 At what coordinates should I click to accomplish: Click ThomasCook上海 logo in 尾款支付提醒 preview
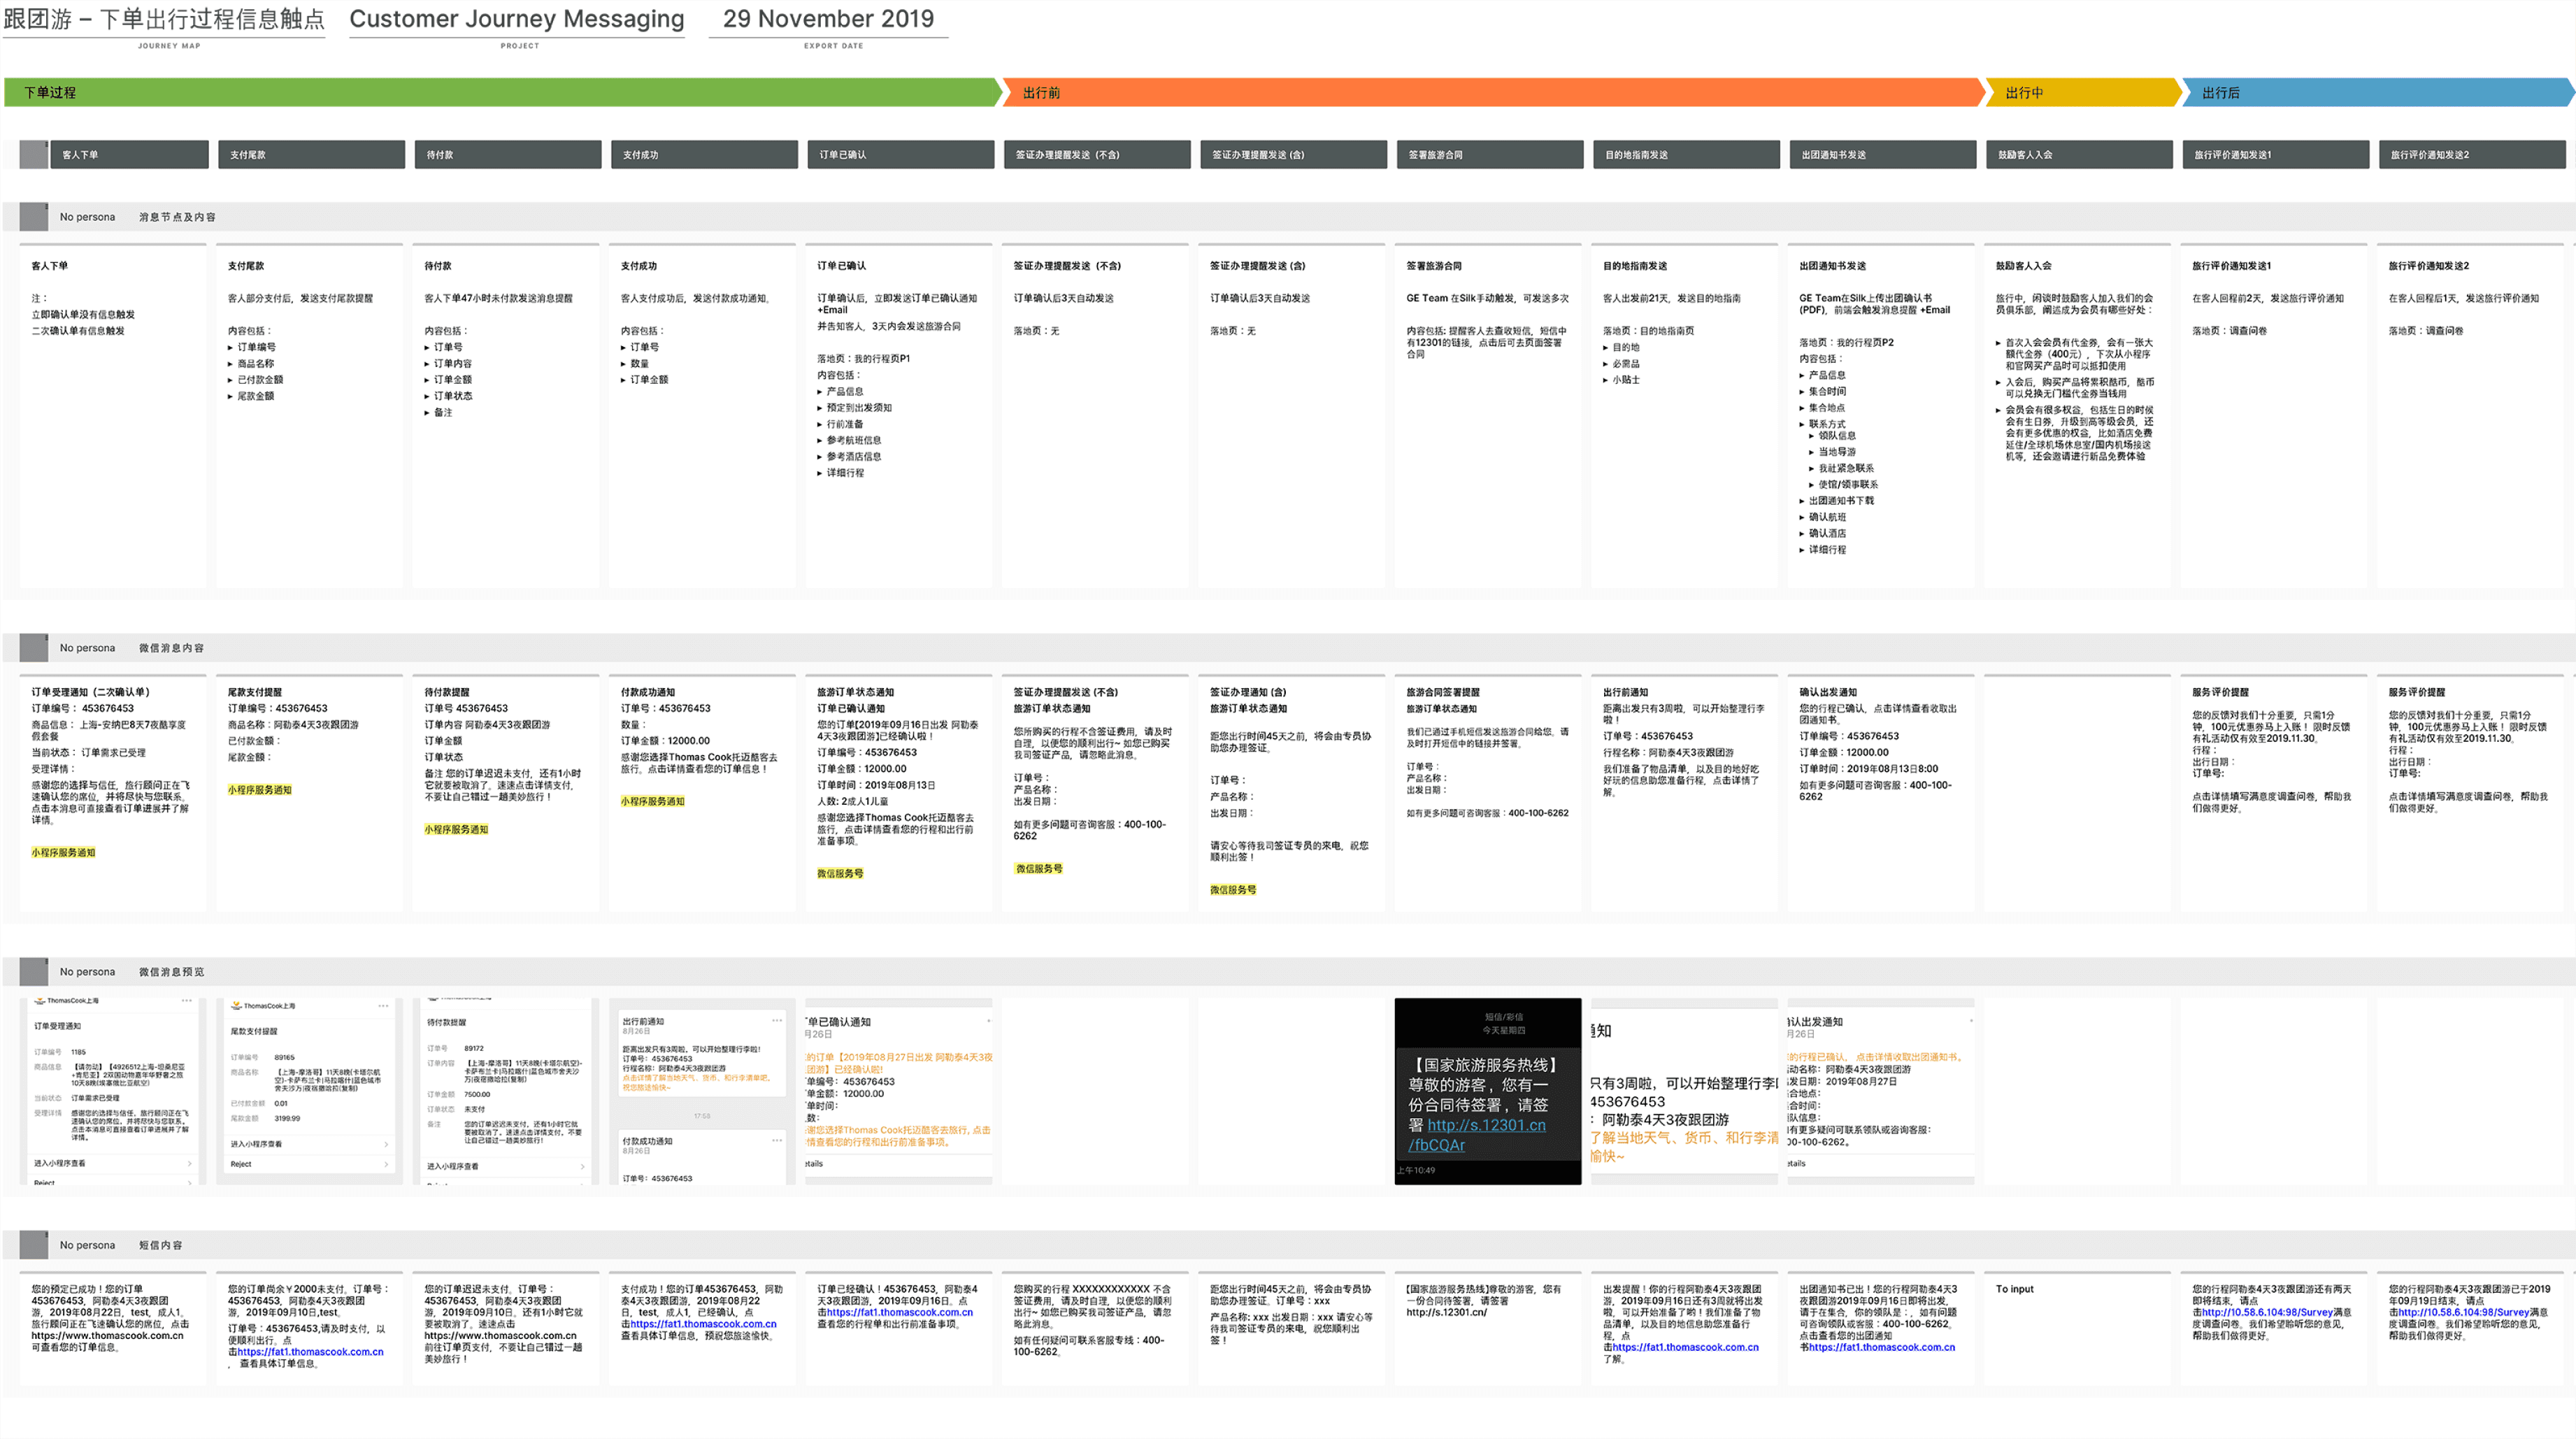coord(236,1005)
